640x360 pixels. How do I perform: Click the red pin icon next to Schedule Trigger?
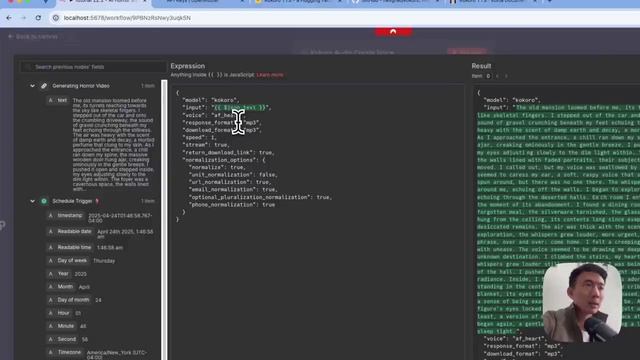coord(97,201)
